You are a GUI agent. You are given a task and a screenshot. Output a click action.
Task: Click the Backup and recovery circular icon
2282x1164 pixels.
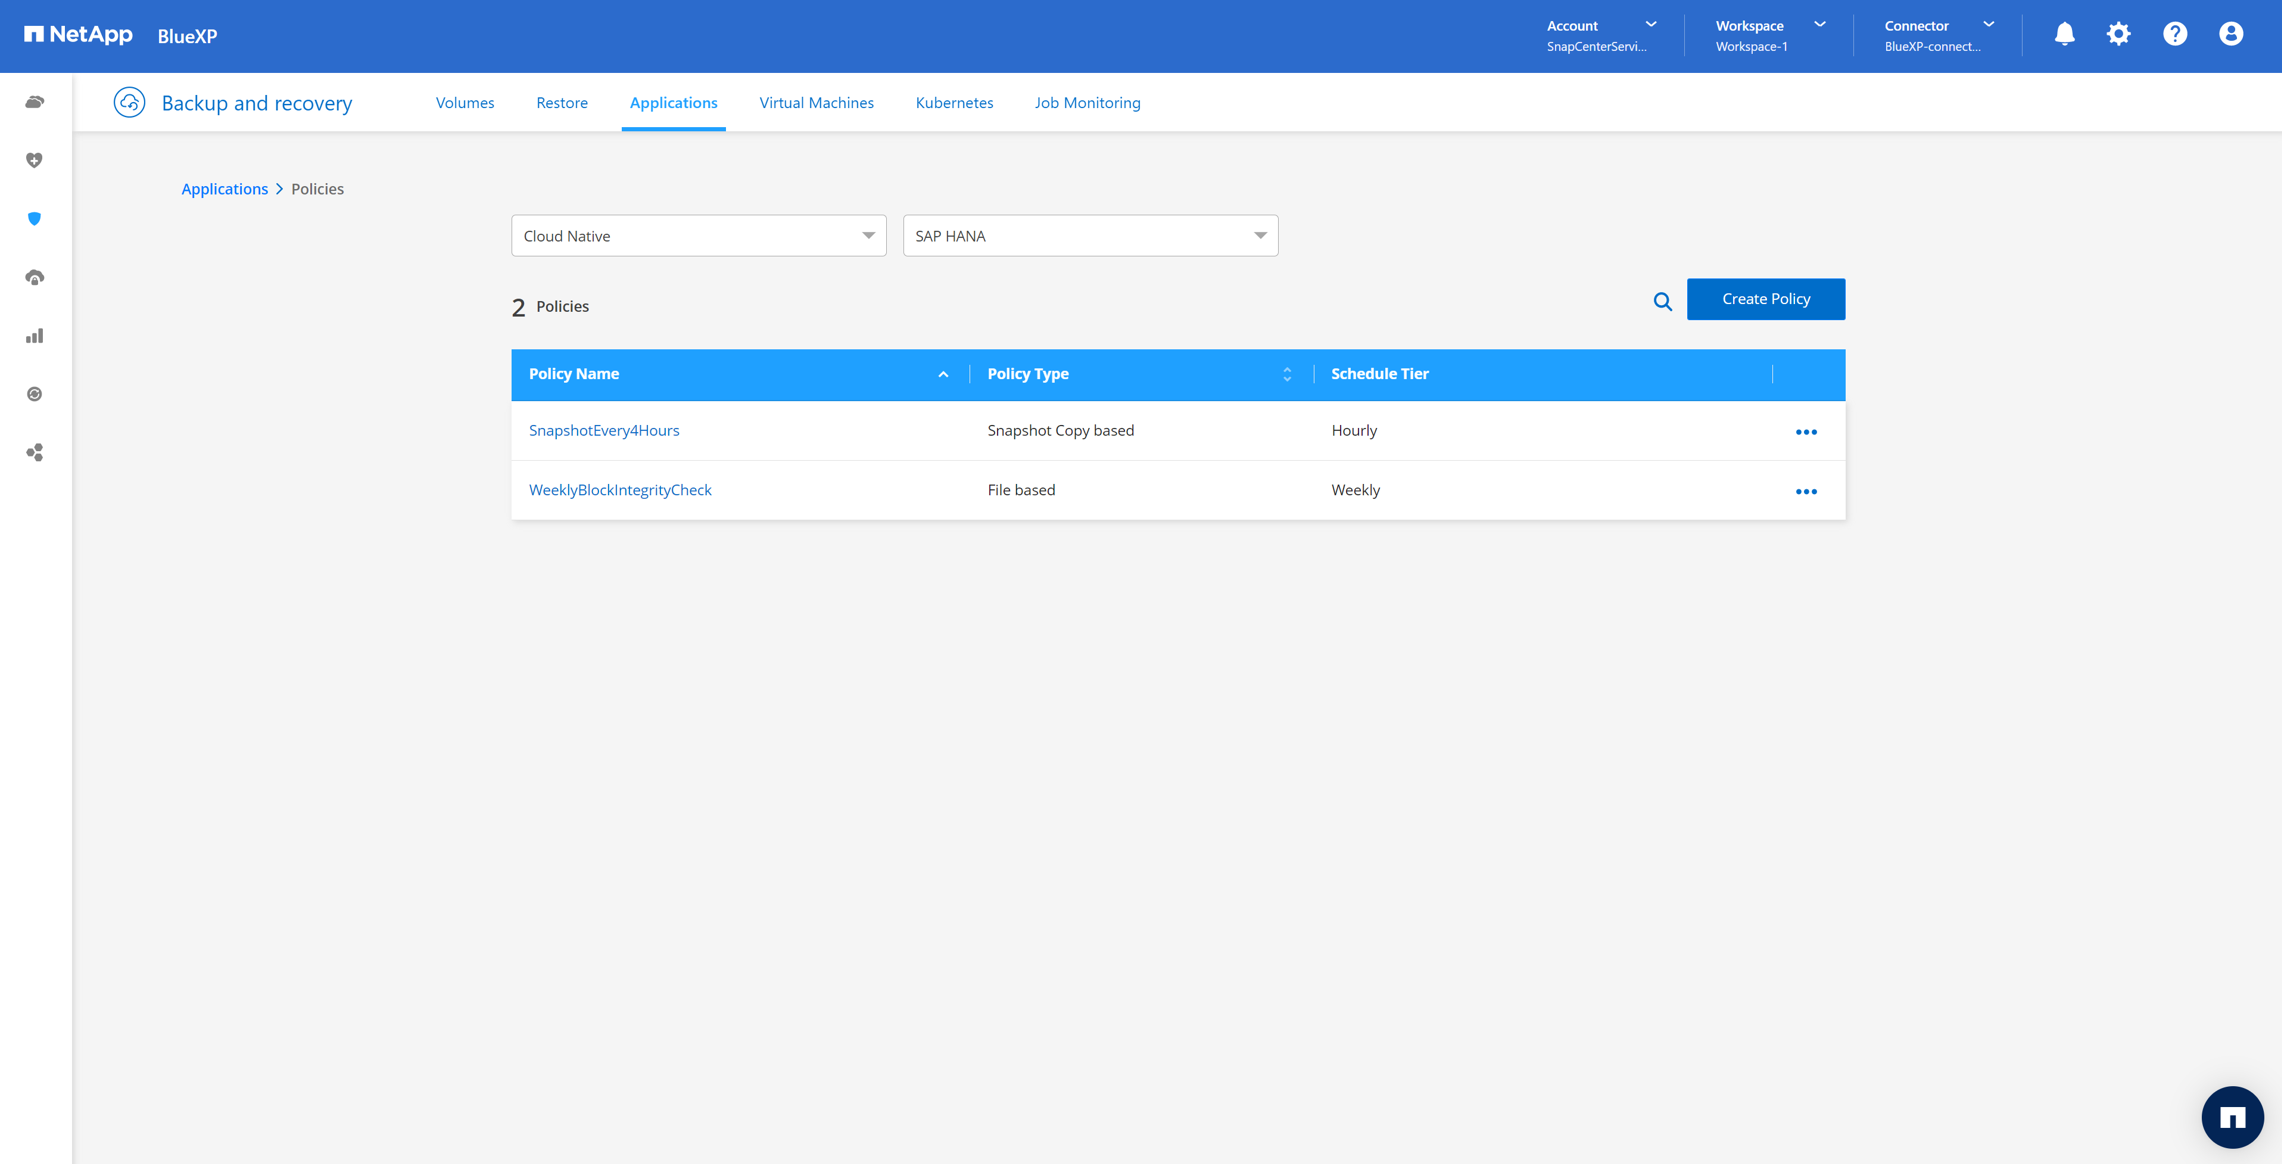[129, 102]
